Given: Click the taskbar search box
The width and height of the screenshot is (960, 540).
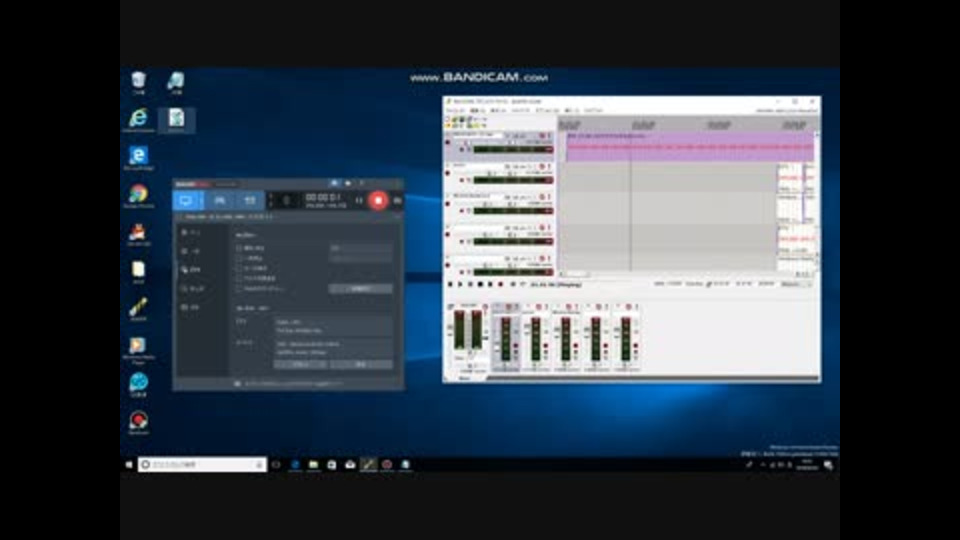Looking at the screenshot, I should point(202,465).
